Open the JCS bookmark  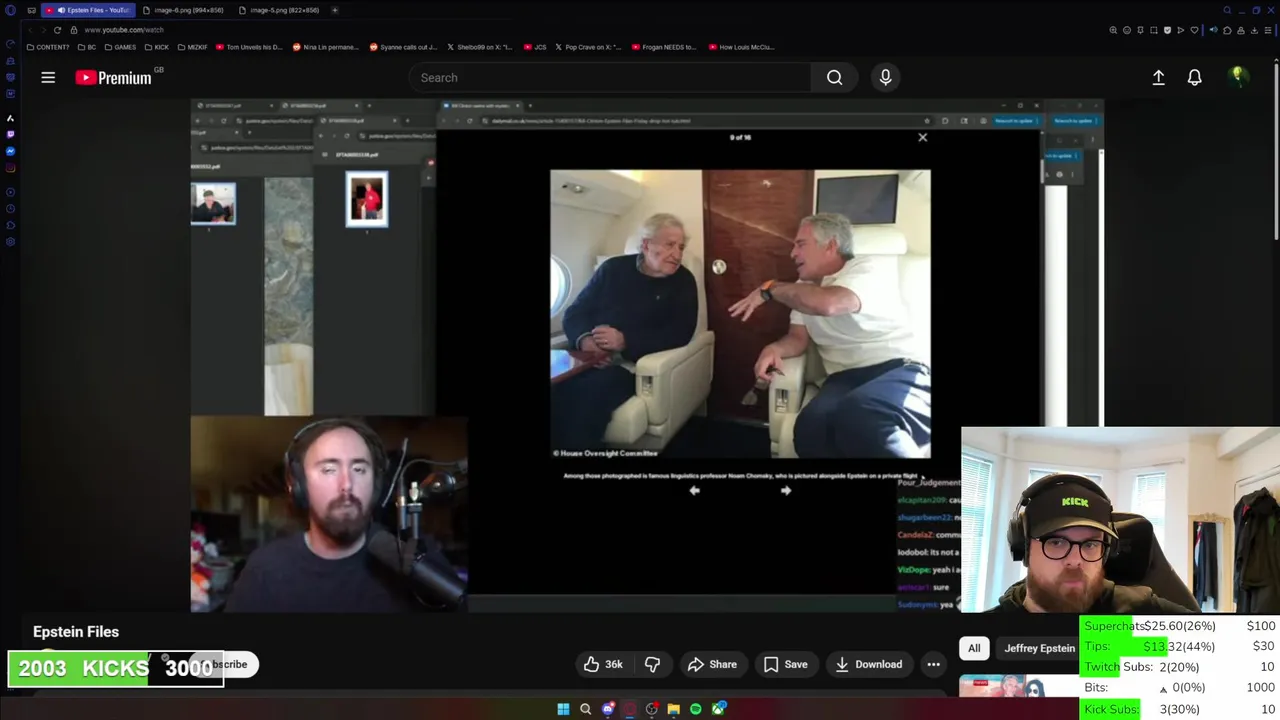point(534,47)
